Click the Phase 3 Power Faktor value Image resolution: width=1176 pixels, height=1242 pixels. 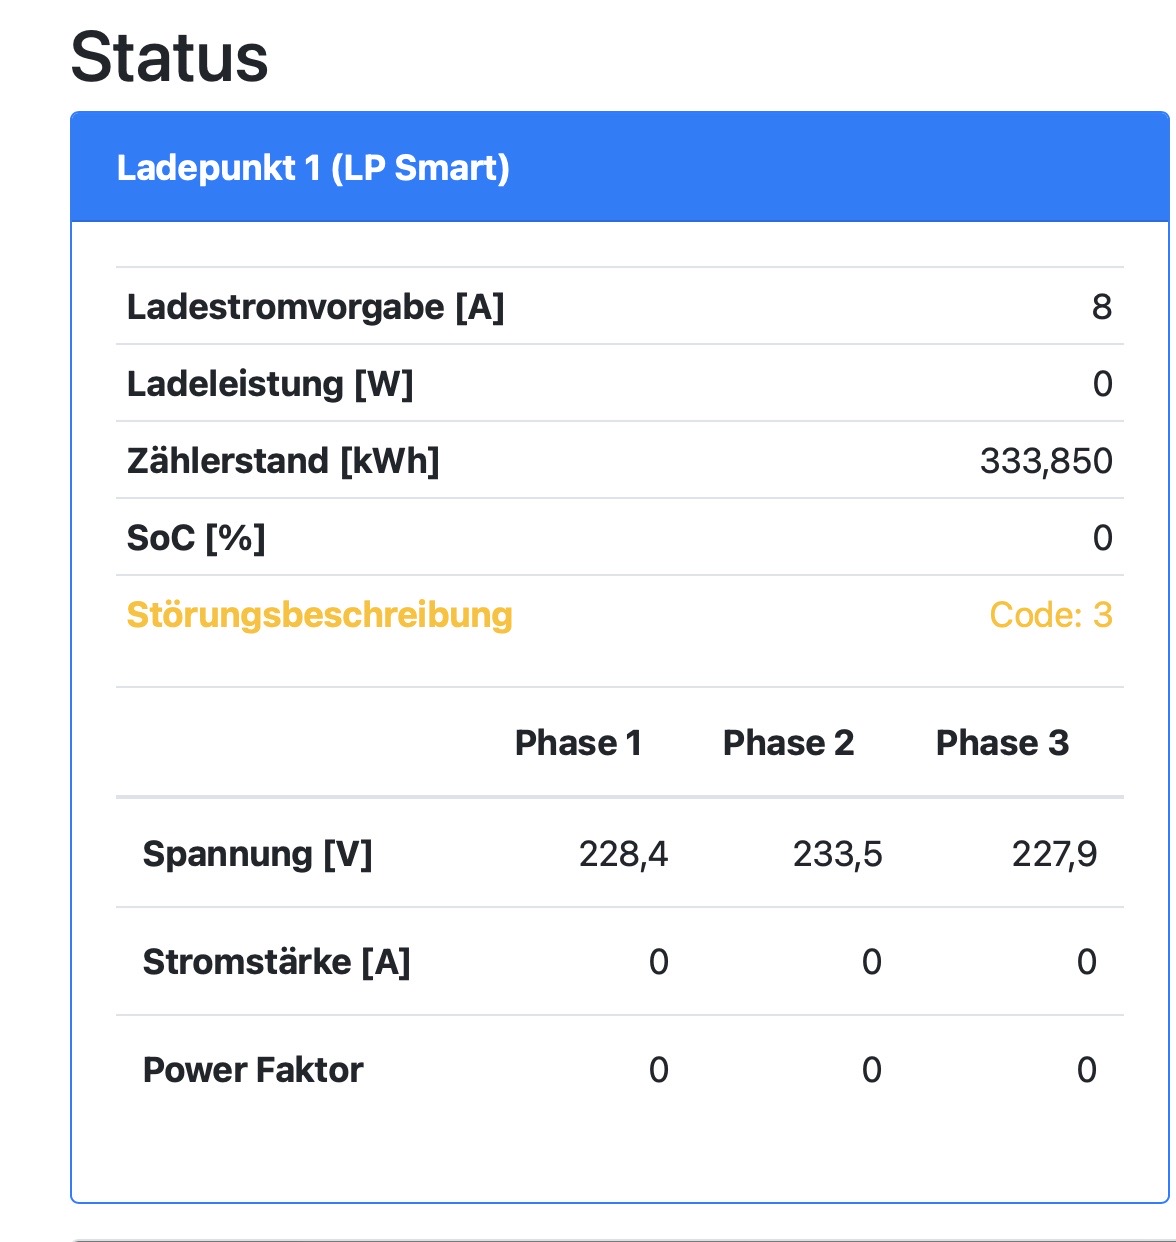pos(1087,1070)
